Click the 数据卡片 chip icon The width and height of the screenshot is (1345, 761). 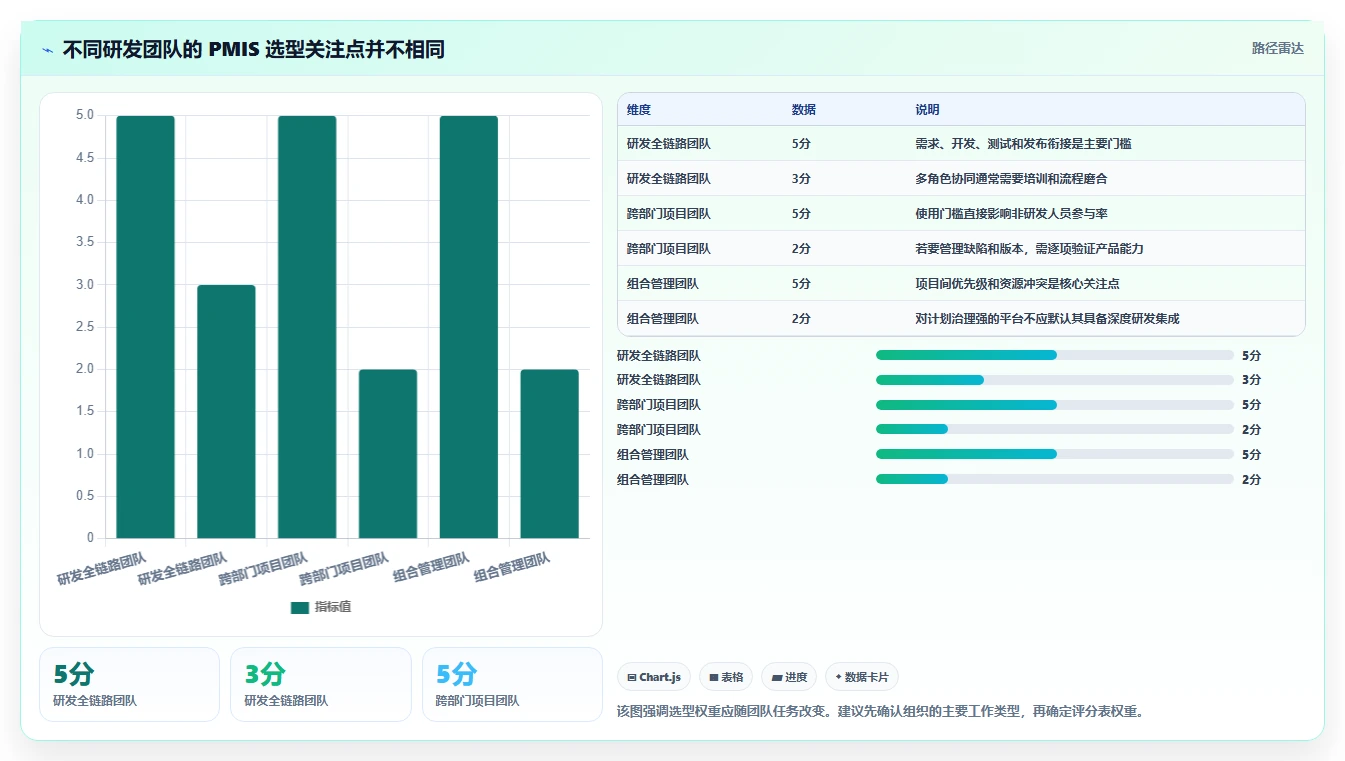(x=838, y=677)
